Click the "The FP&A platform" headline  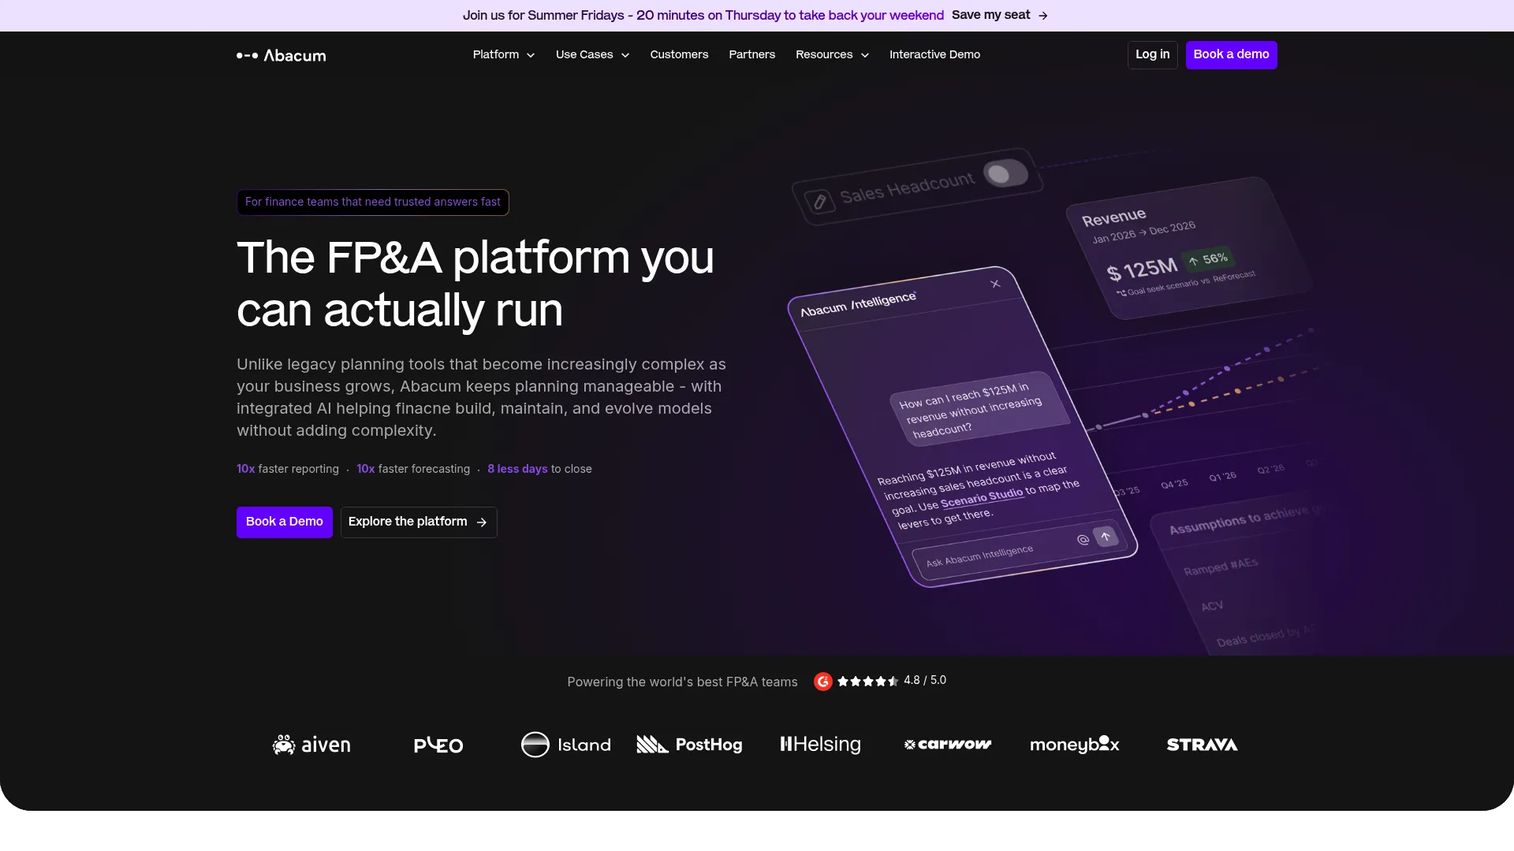(475, 284)
